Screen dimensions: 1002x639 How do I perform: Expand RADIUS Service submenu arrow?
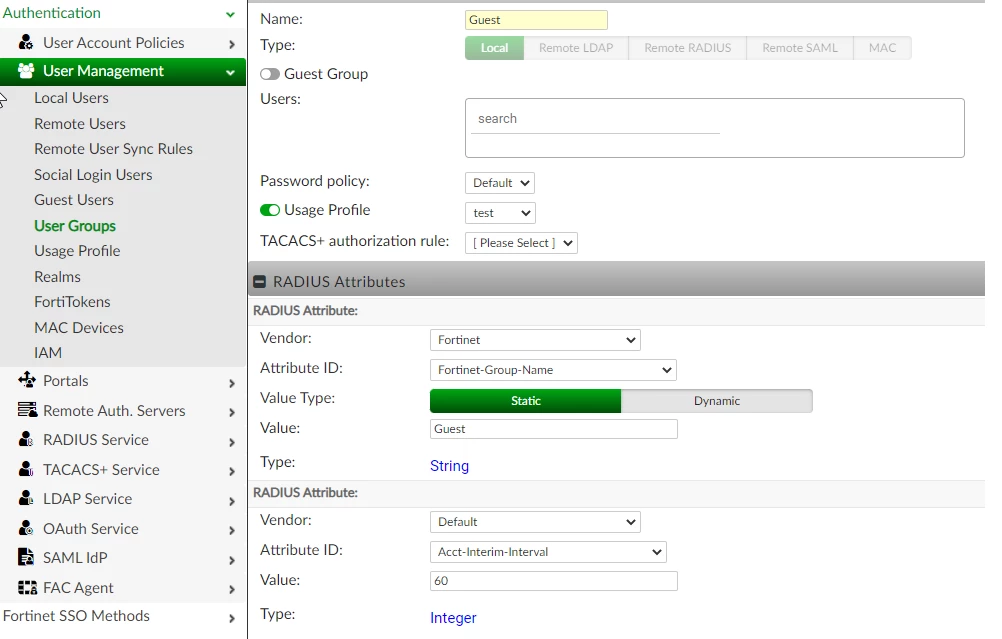pos(231,442)
